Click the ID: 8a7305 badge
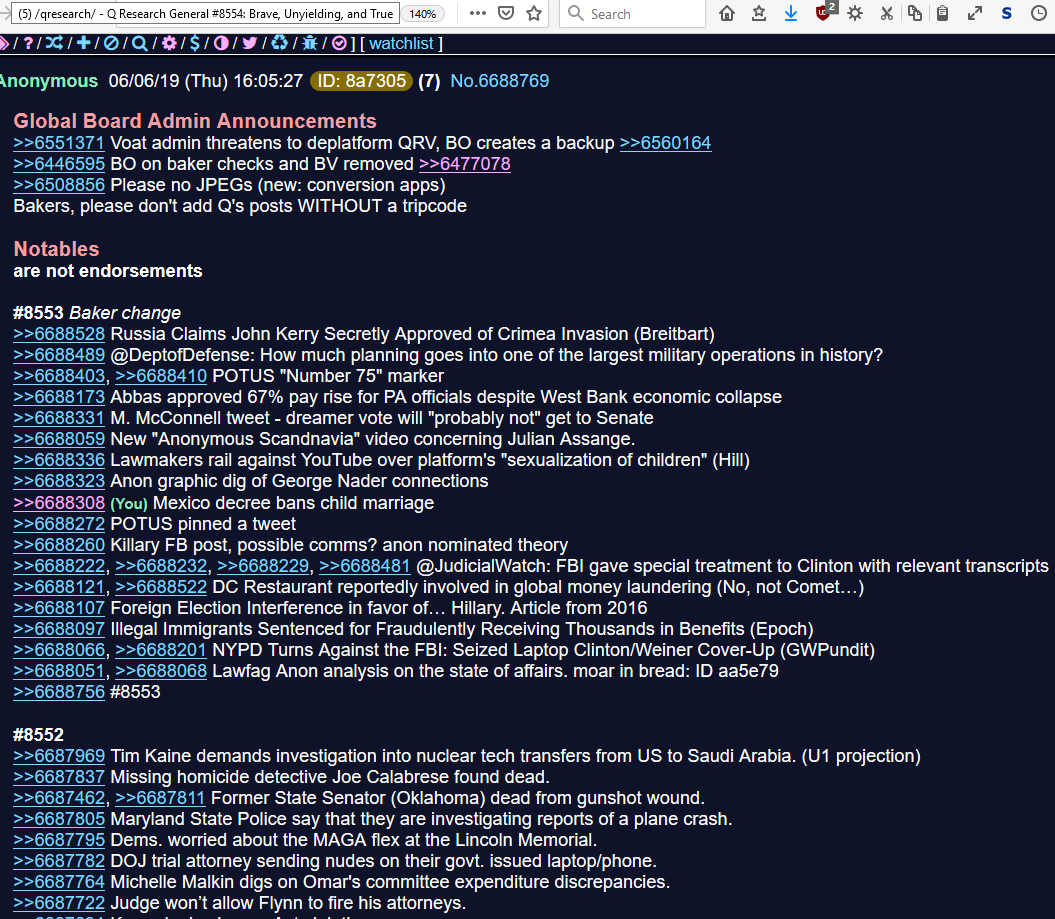1055x919 pixels. 361,81
